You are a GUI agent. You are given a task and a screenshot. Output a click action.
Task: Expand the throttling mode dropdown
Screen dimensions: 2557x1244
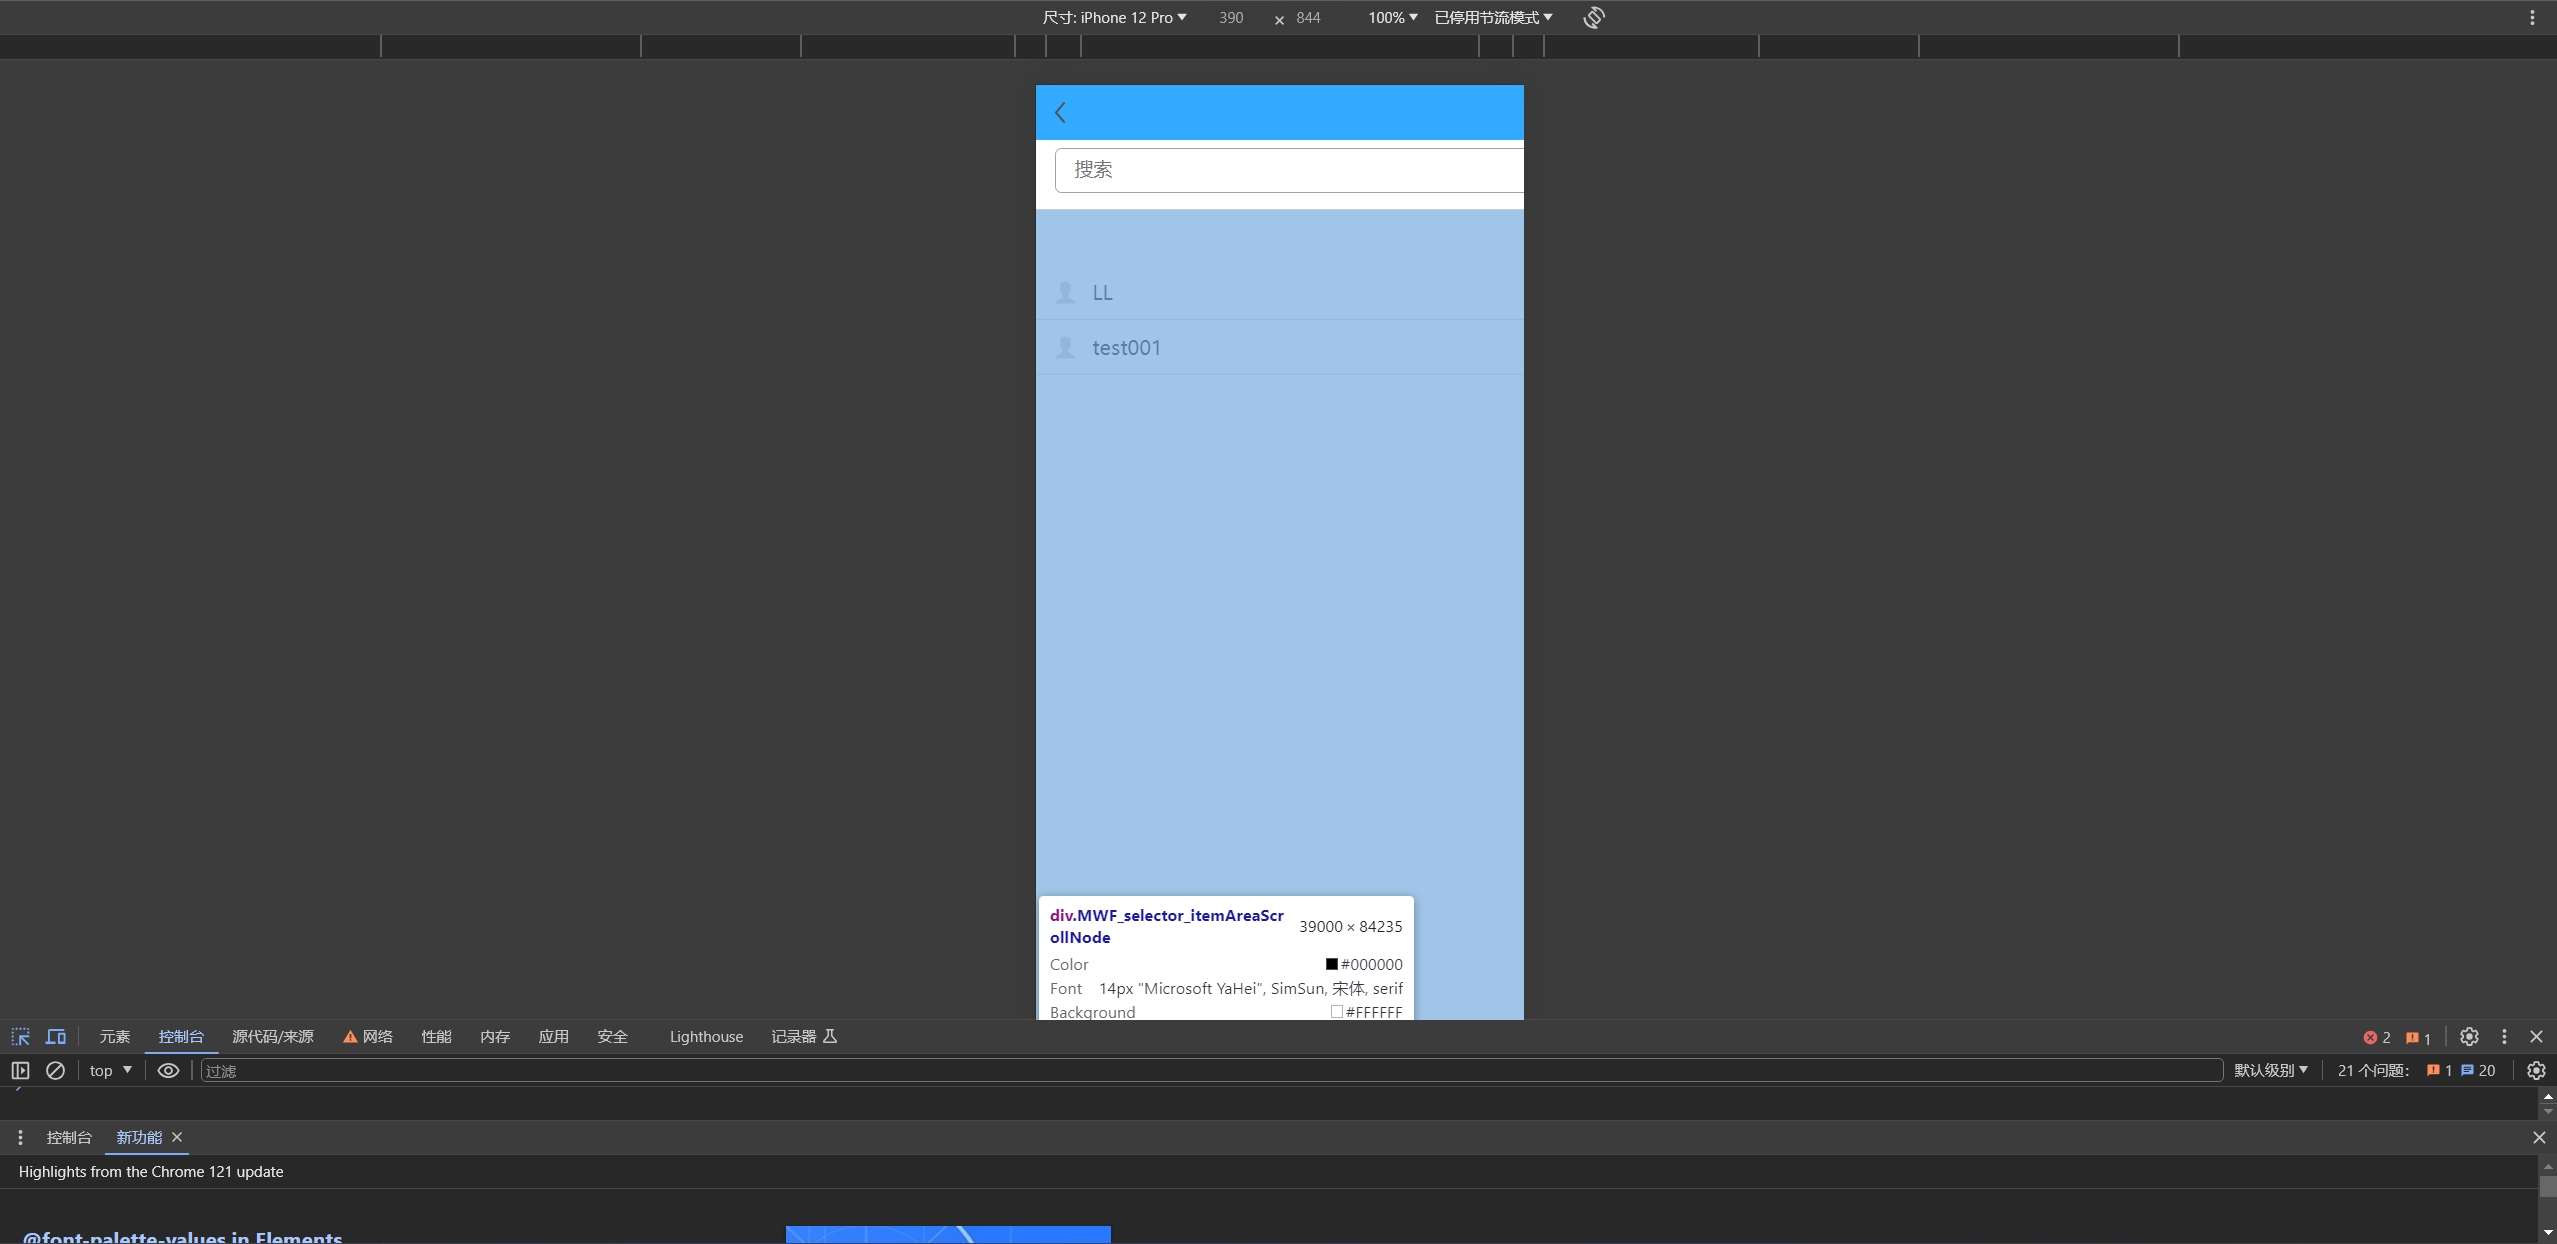pos(1493,18)
